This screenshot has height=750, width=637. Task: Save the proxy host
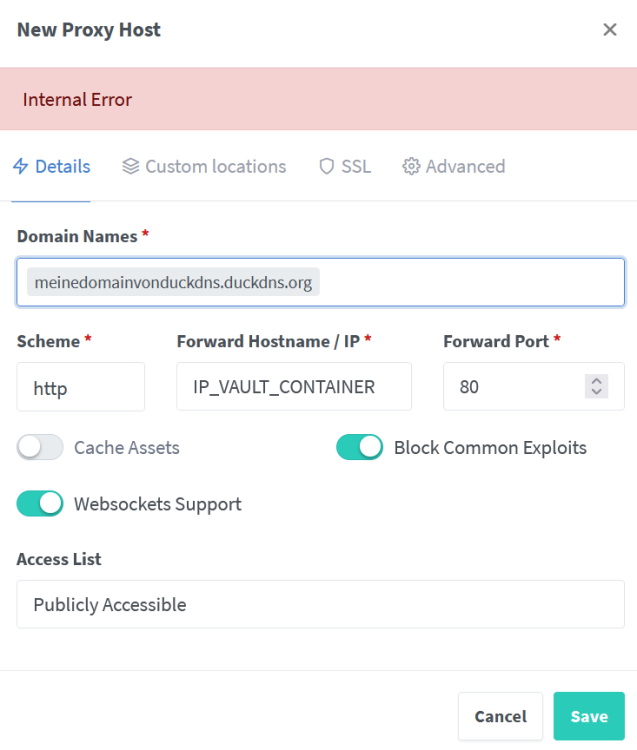click(589, 716)
